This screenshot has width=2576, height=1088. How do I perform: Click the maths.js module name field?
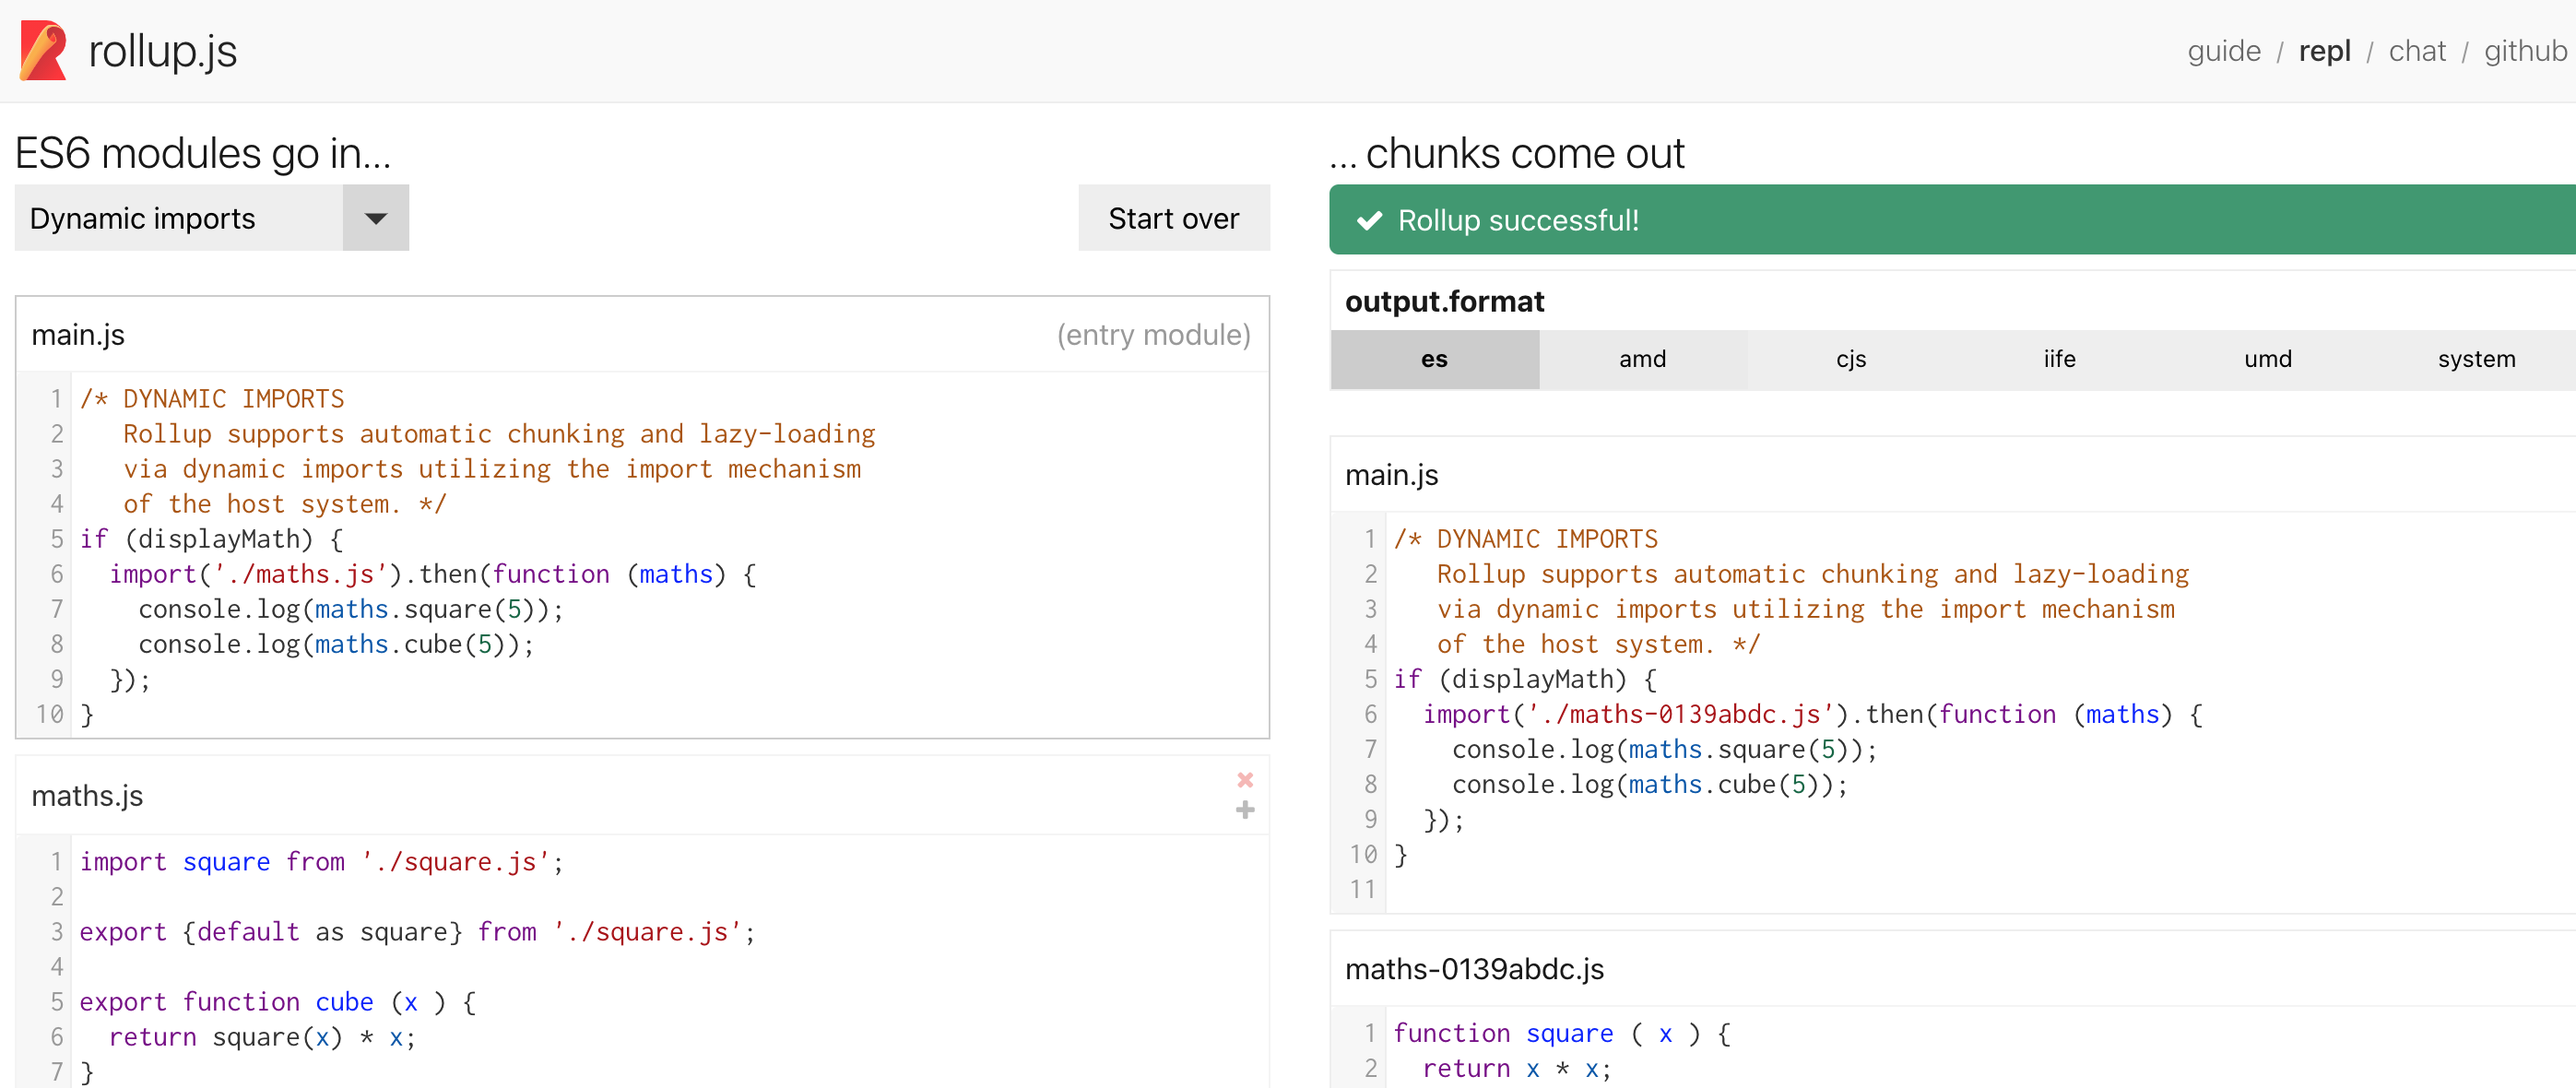[x=87, y=796]
